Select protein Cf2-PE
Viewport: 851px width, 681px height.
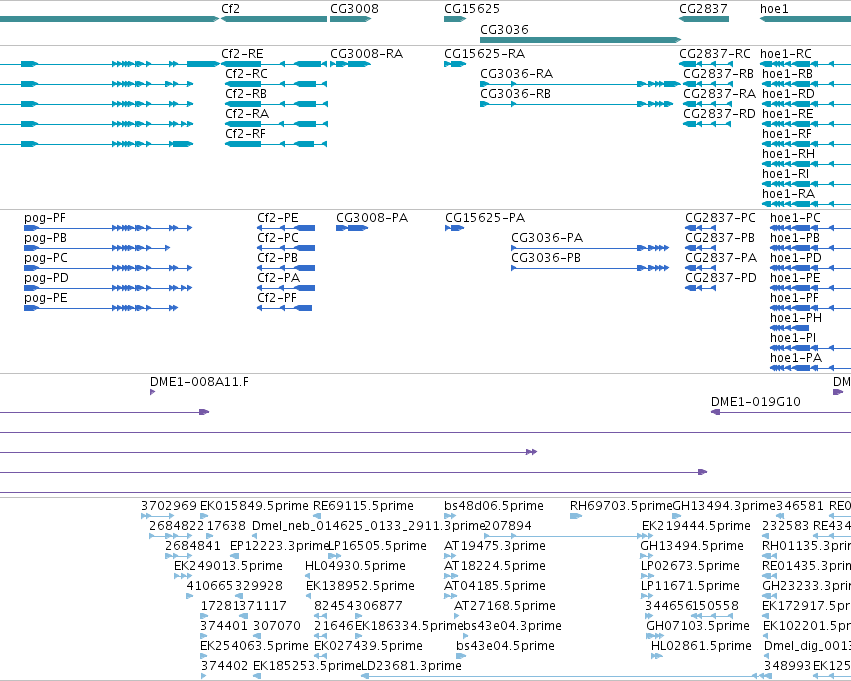pyautogui.click(x=277, y=218)
